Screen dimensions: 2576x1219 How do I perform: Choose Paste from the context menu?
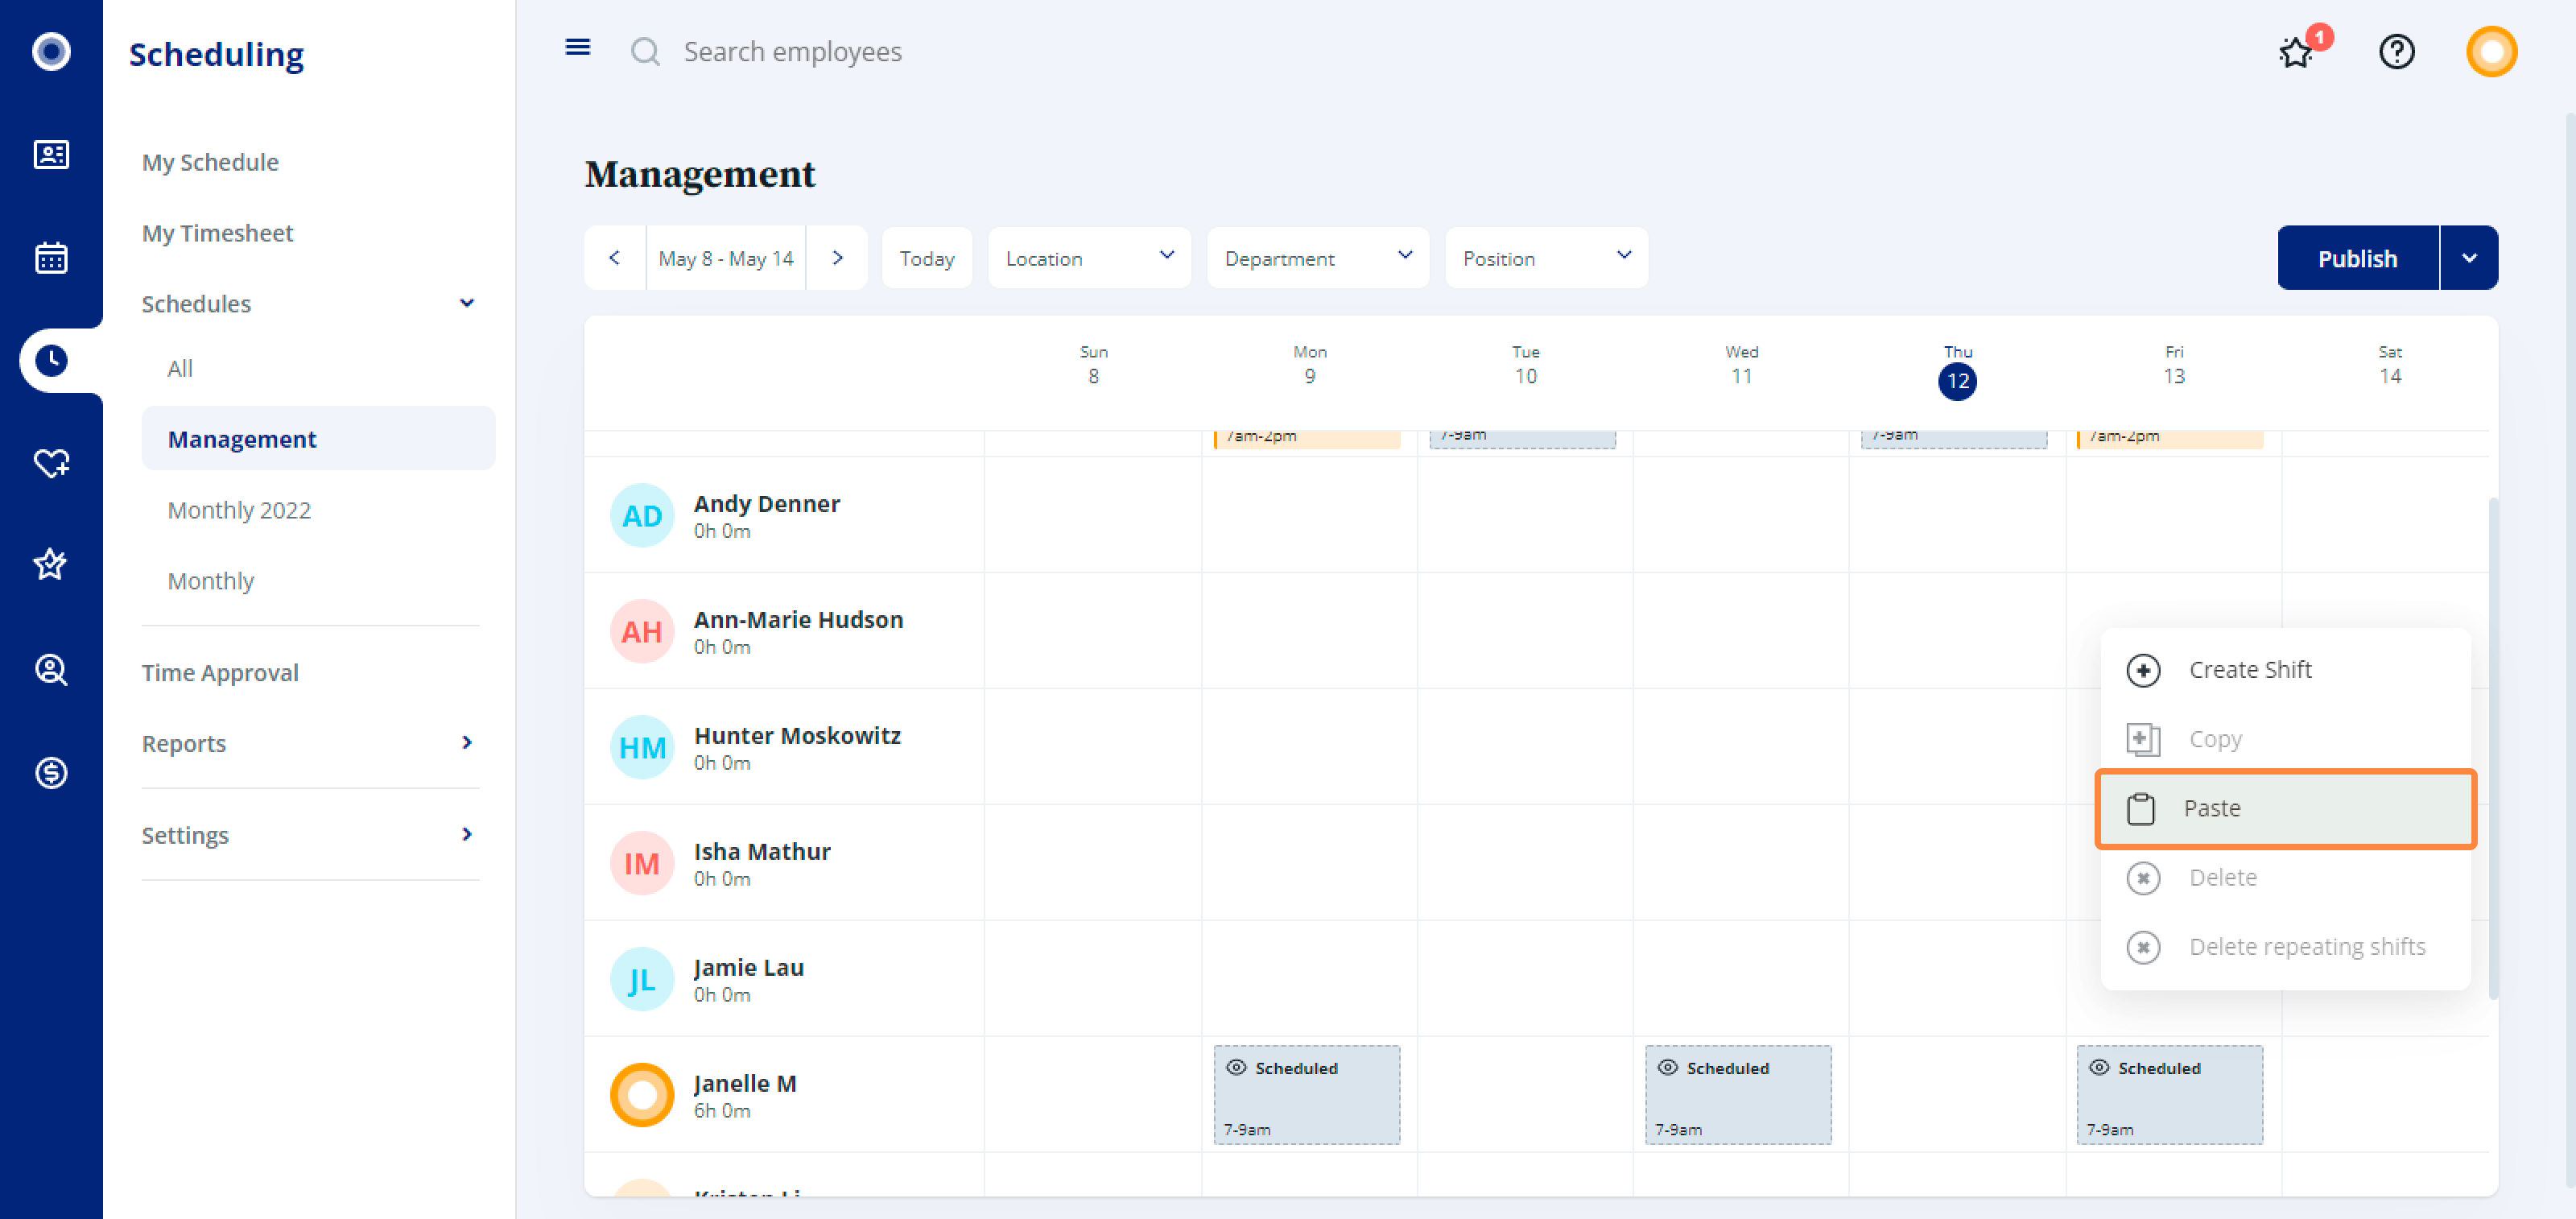(2285, 808)
